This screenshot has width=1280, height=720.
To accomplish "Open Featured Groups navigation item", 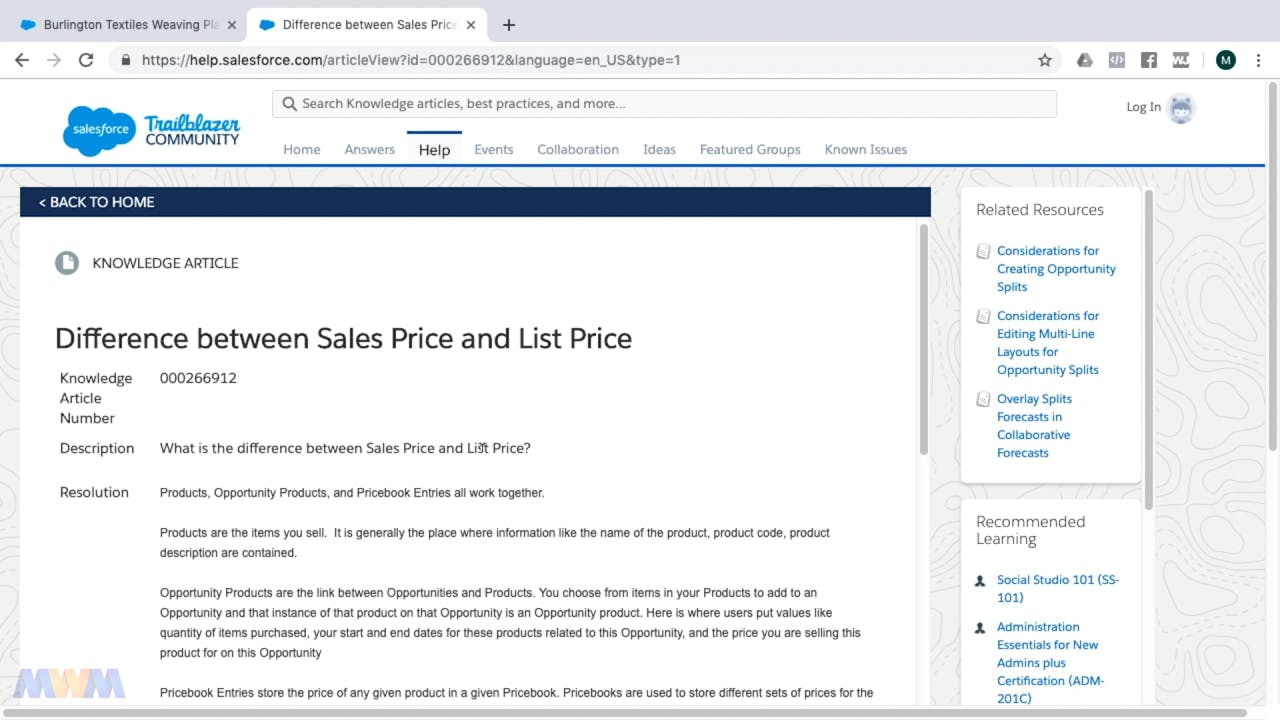I will [750, 150].
